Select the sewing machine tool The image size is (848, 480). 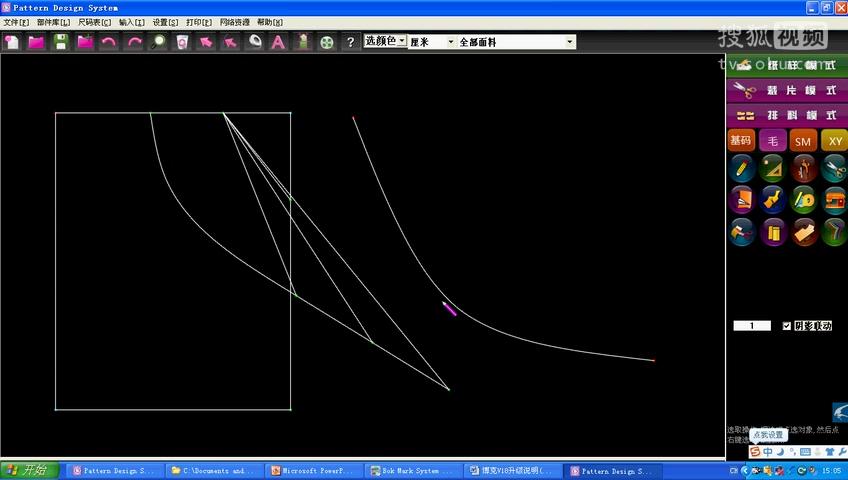[x=834, y=200]
